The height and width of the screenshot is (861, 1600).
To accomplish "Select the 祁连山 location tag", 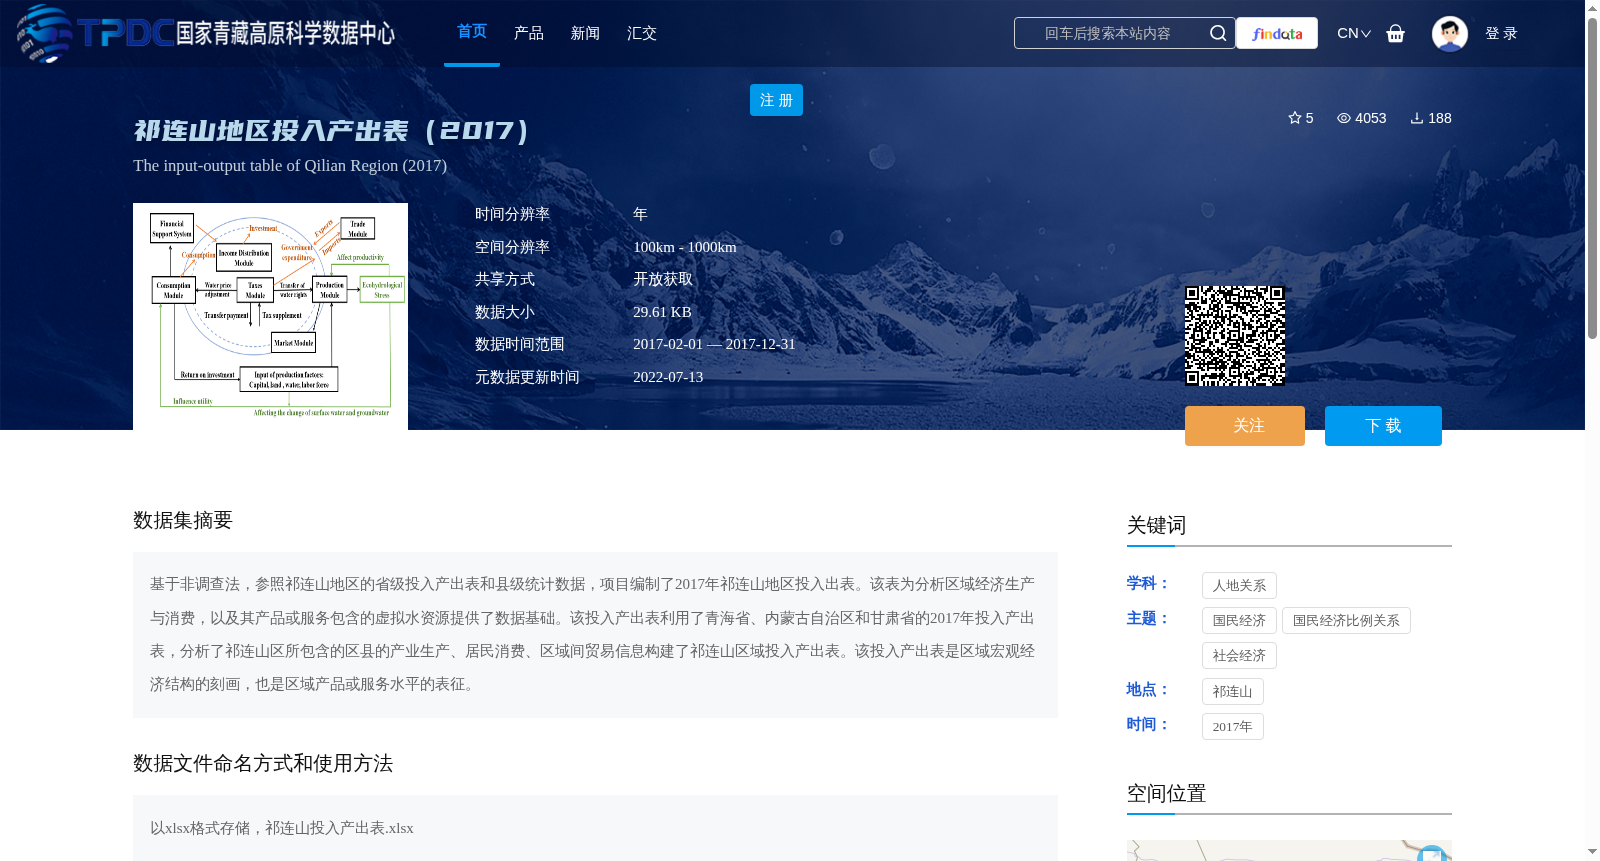I will 1232,692.
